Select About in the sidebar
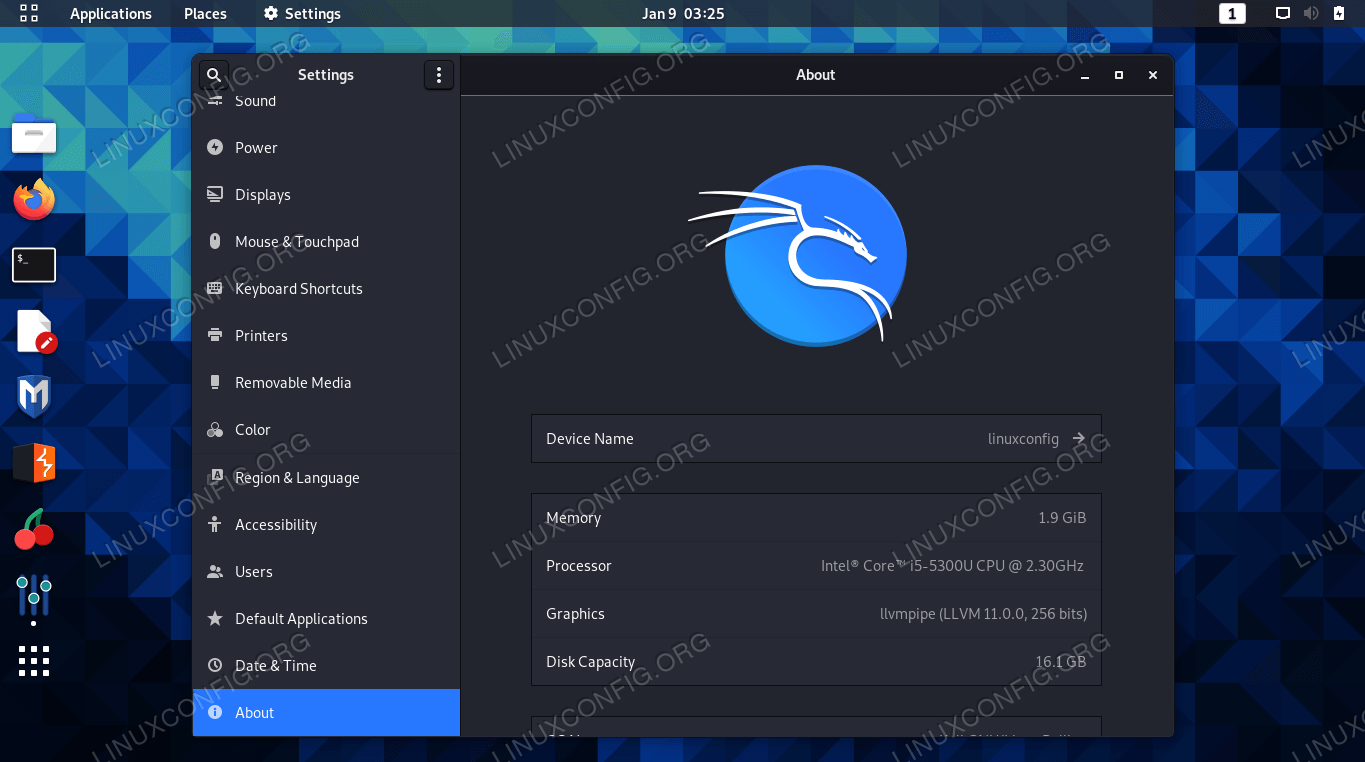Screen dimensions: 1365x762 coord(326,713)
